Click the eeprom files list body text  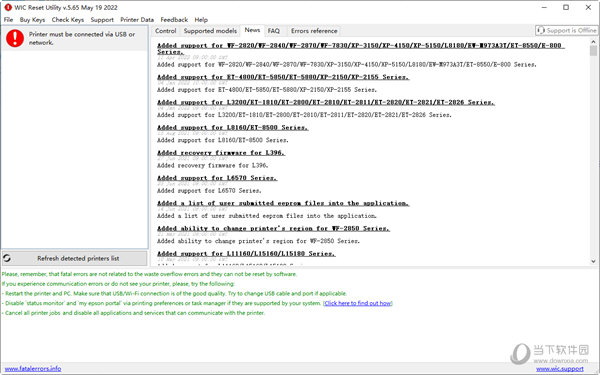[267, 216]
